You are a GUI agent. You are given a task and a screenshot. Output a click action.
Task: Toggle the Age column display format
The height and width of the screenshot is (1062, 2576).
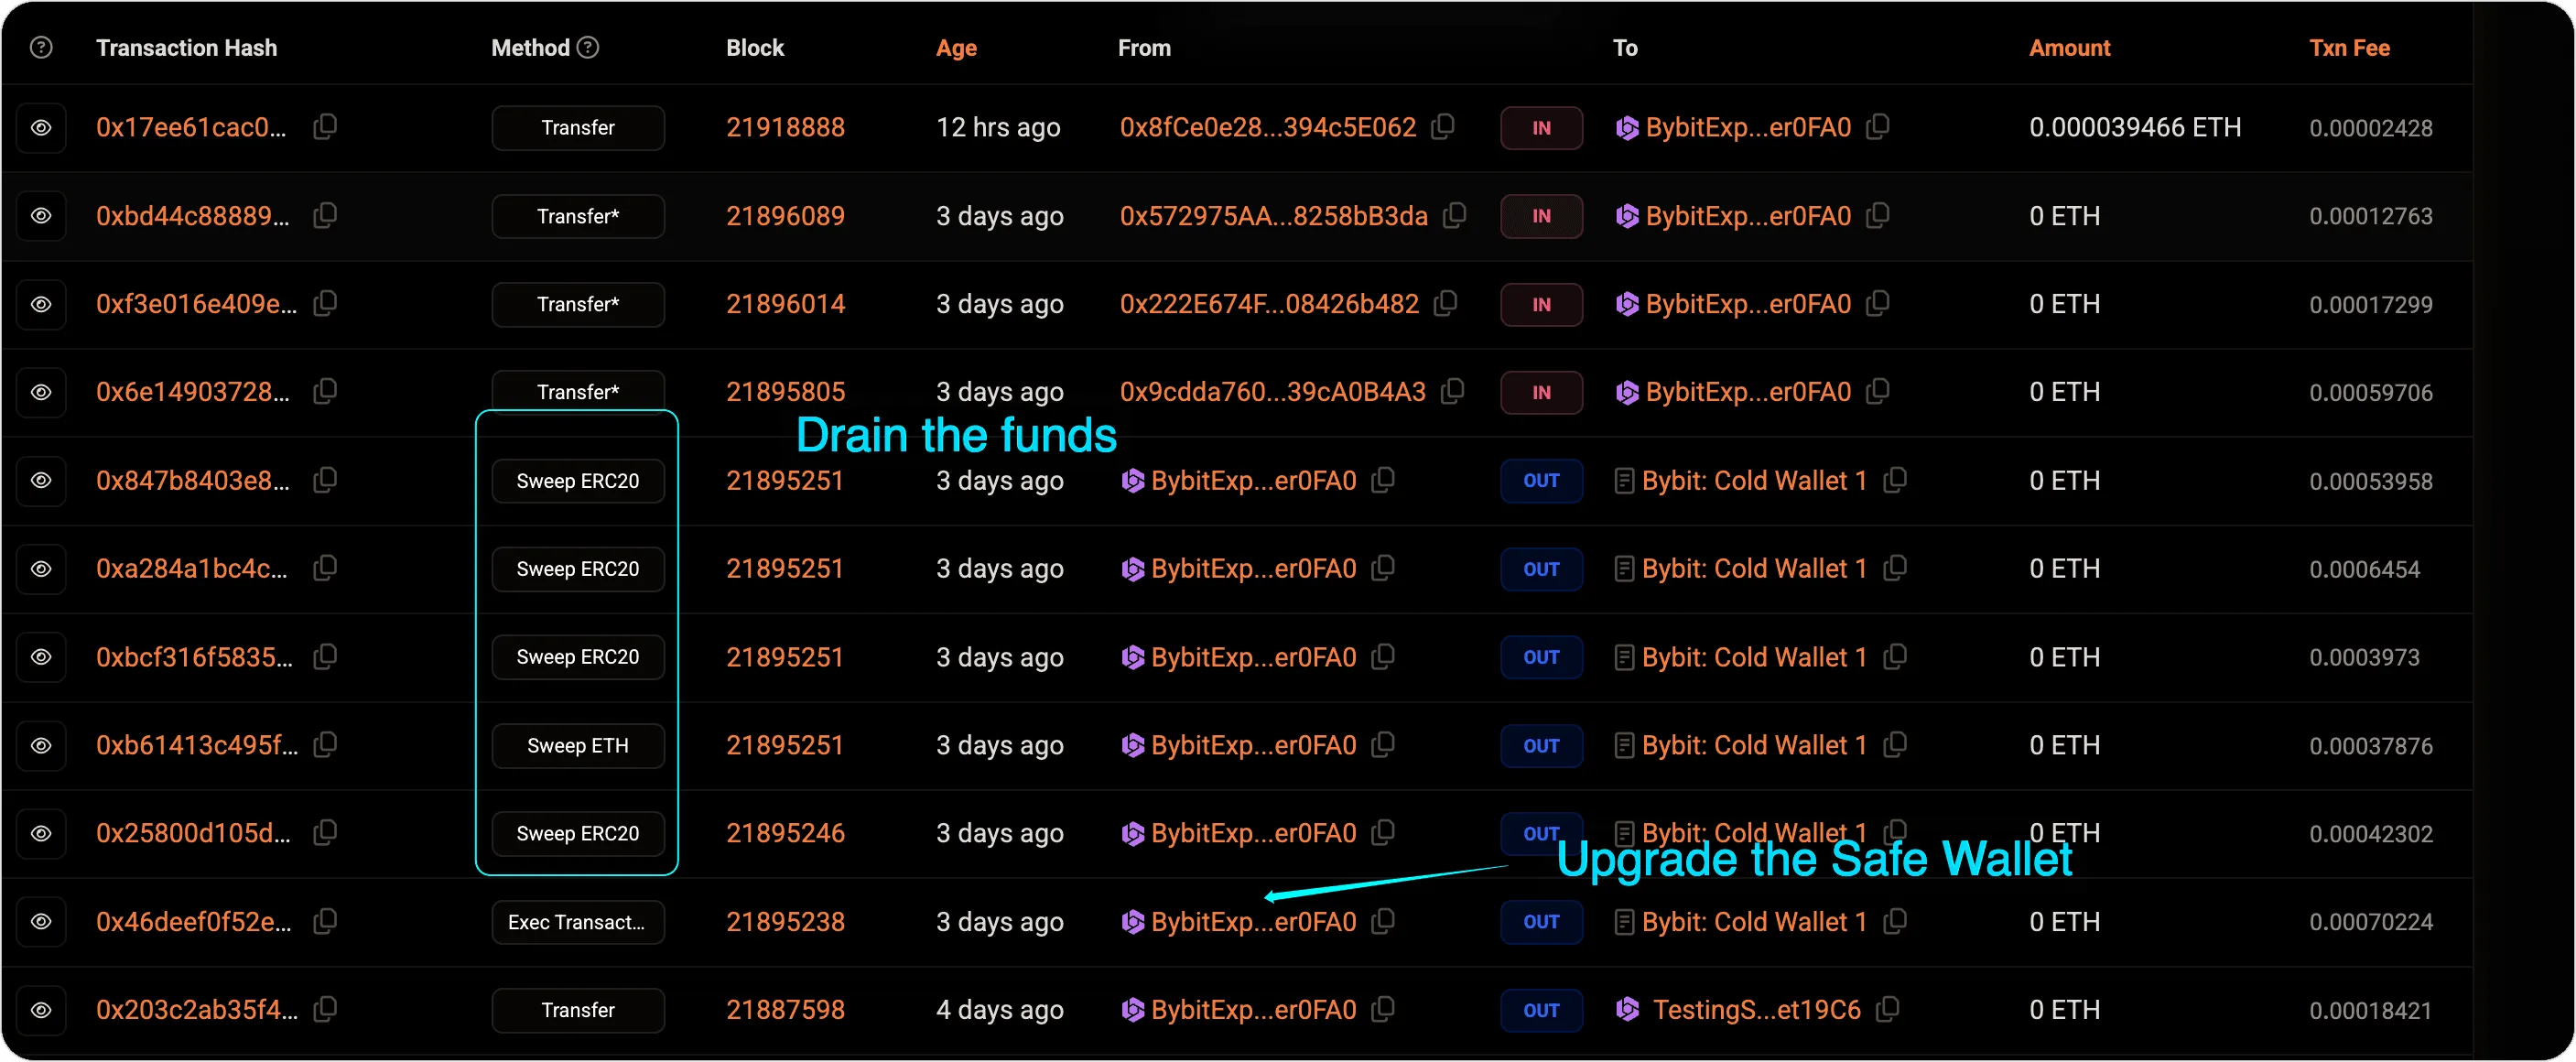(x=956, y=48)
